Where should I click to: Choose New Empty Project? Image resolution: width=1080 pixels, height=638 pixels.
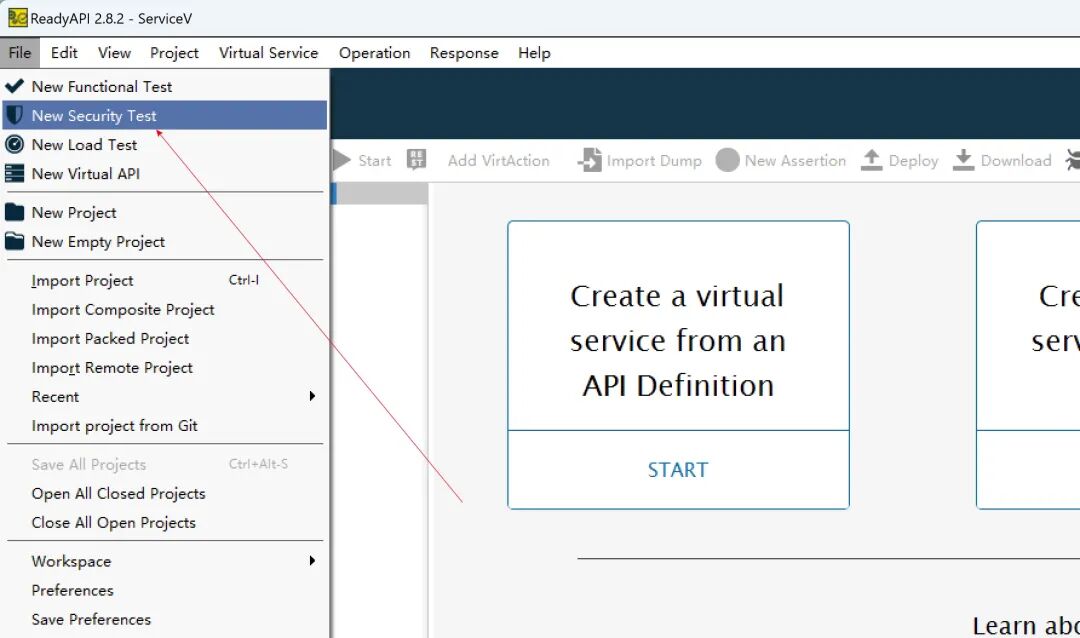click(x=165, y=241)
